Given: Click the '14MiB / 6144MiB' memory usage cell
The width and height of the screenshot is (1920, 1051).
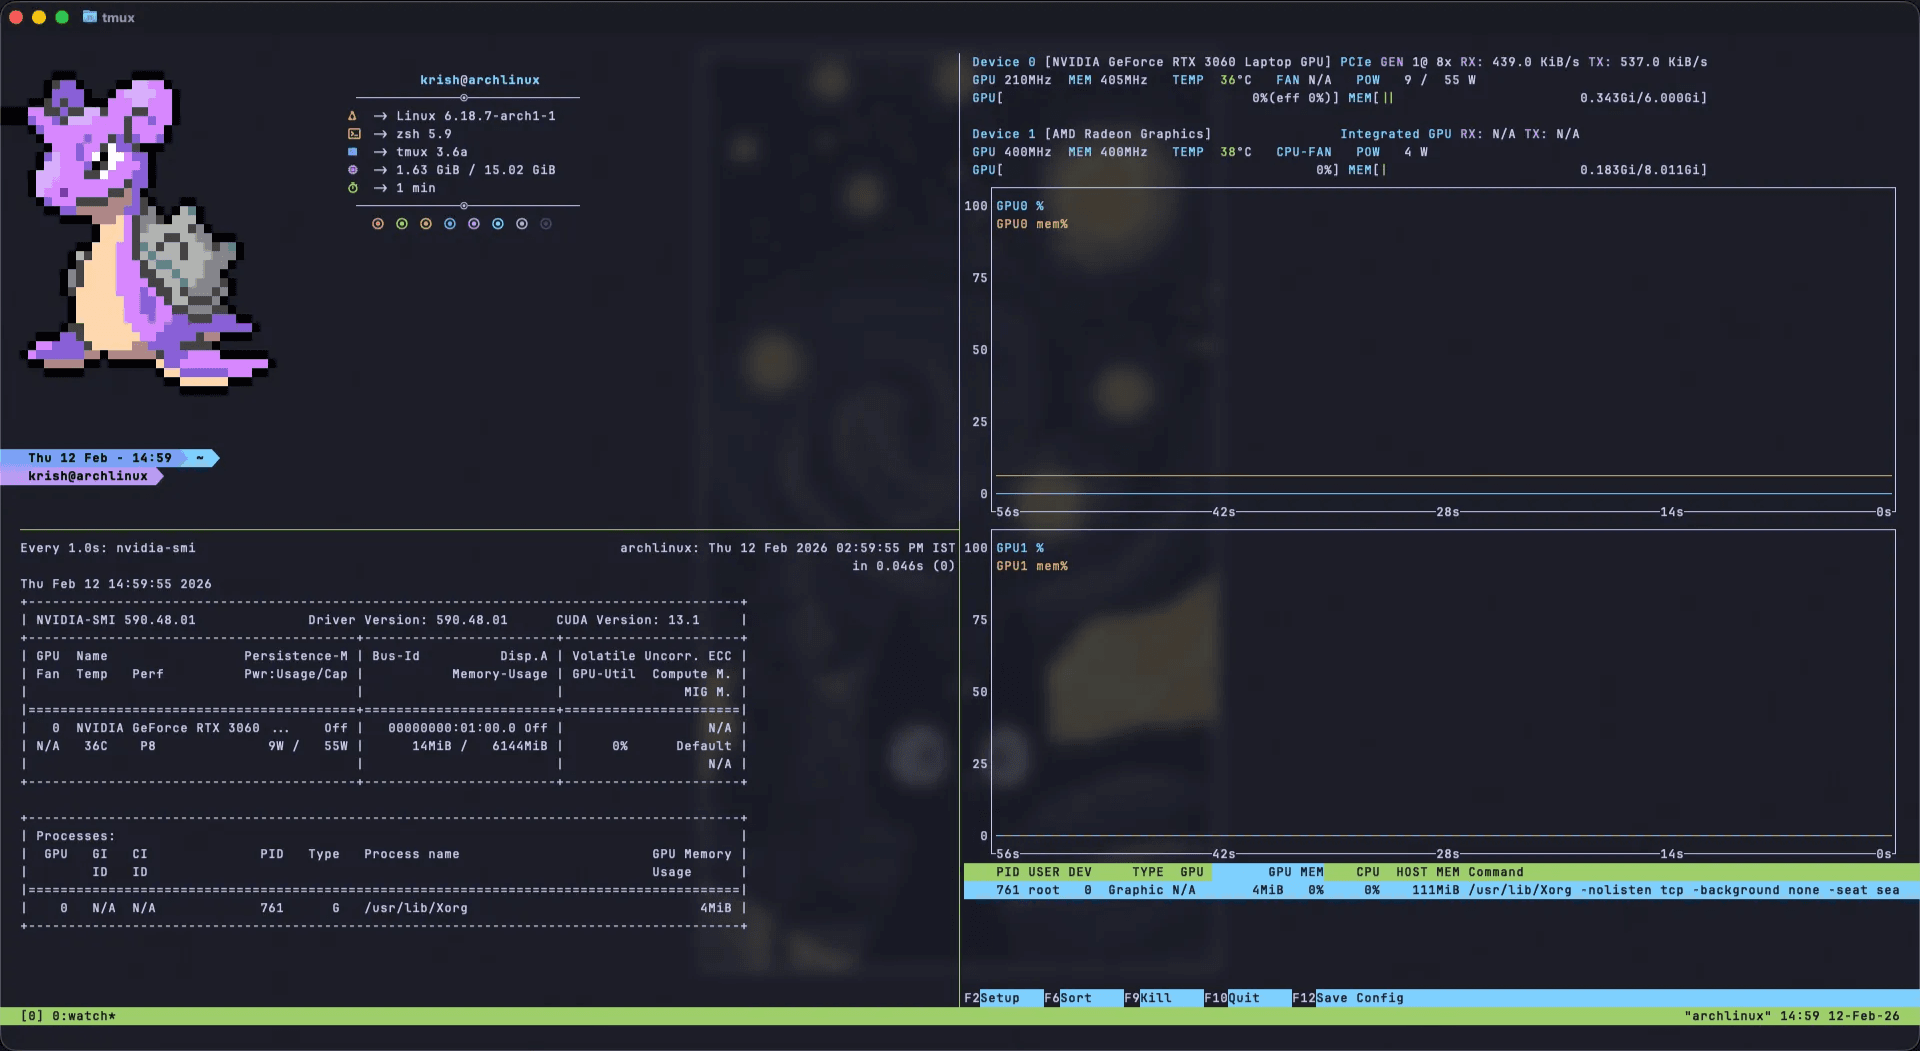Looking at the screenshot, I should 480,746.
